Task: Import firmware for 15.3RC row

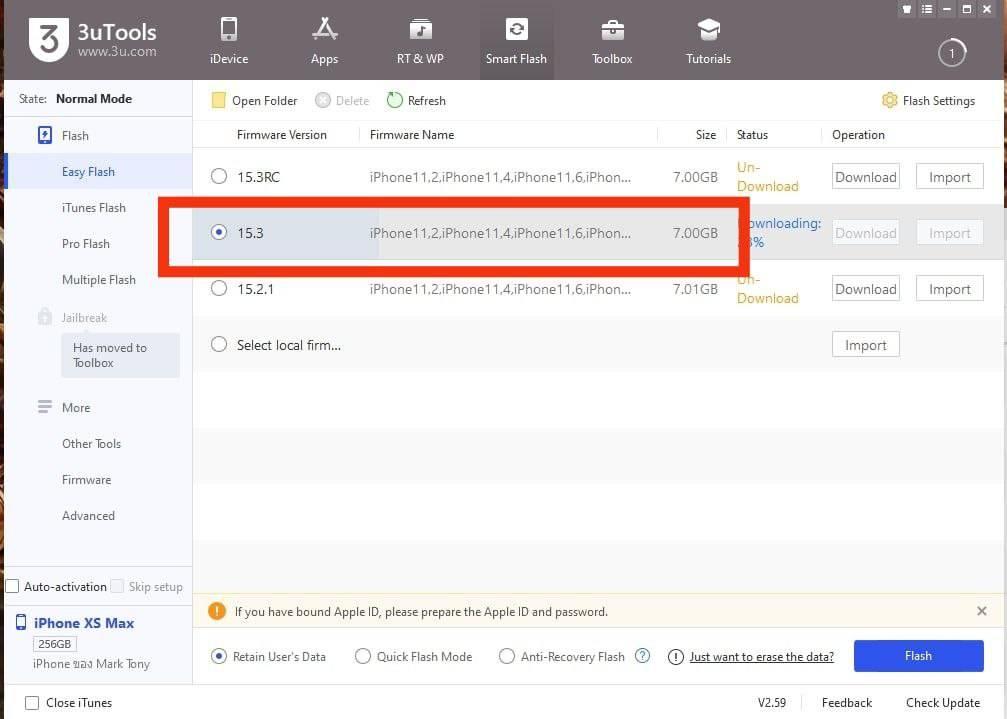Action: (949, 177)
